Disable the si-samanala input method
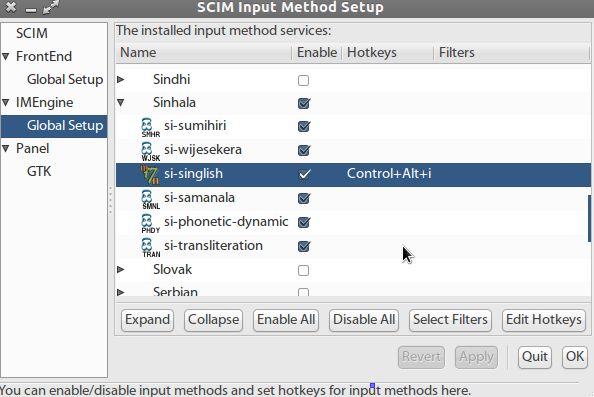The height and width of the screenshot is (397, 594). point(304,198)
